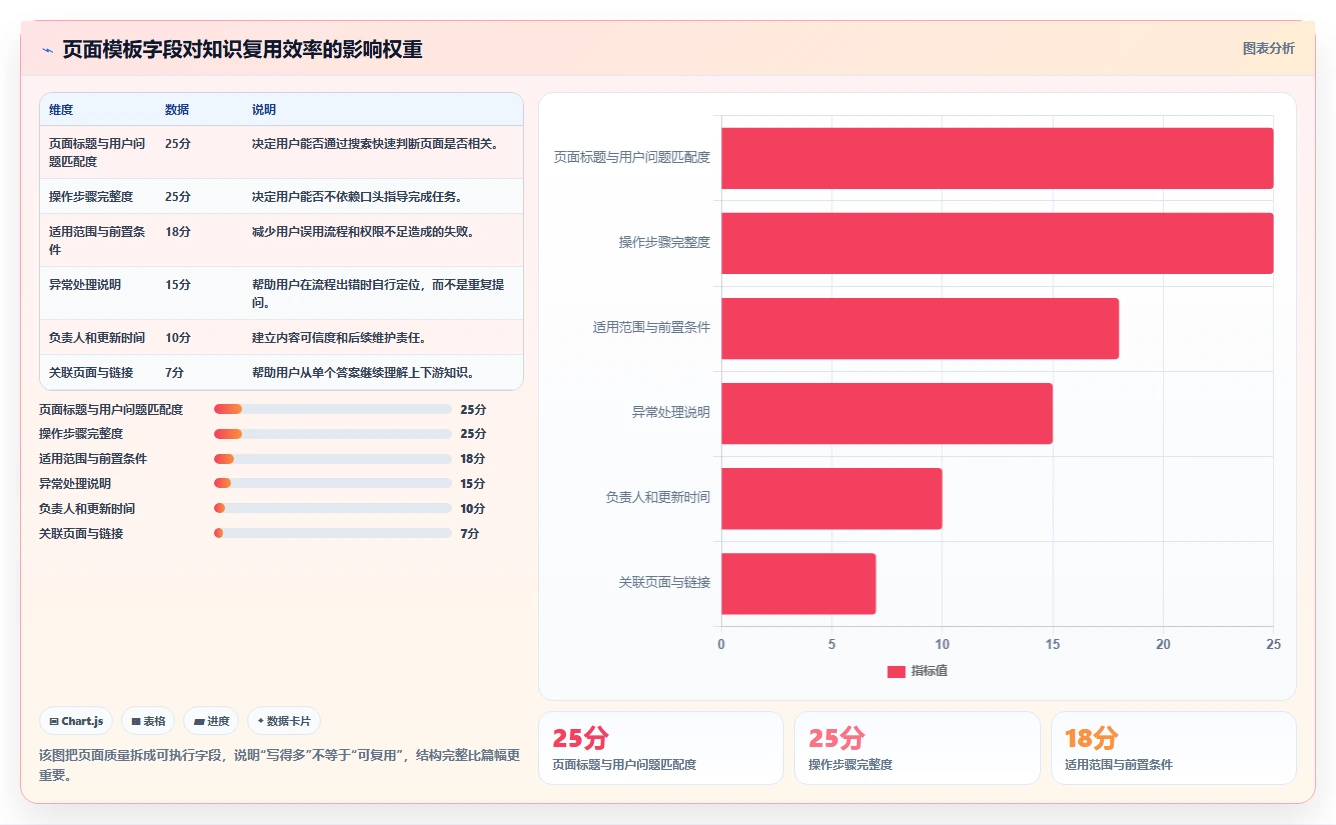Click the red 指标值 legend color box
Screen dimensions: 1336x825
(x=896, y=672)
